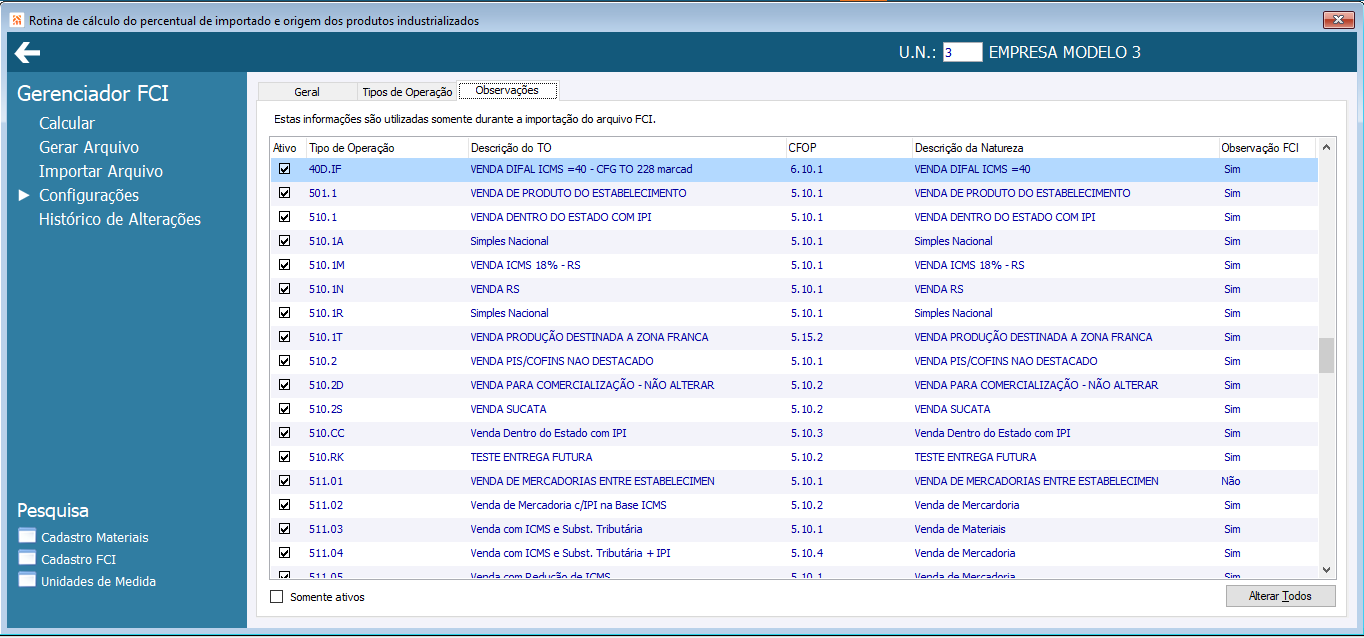Uncheck Ativo for the 510.1T row

pyautogui.click(x=284, y=337)
